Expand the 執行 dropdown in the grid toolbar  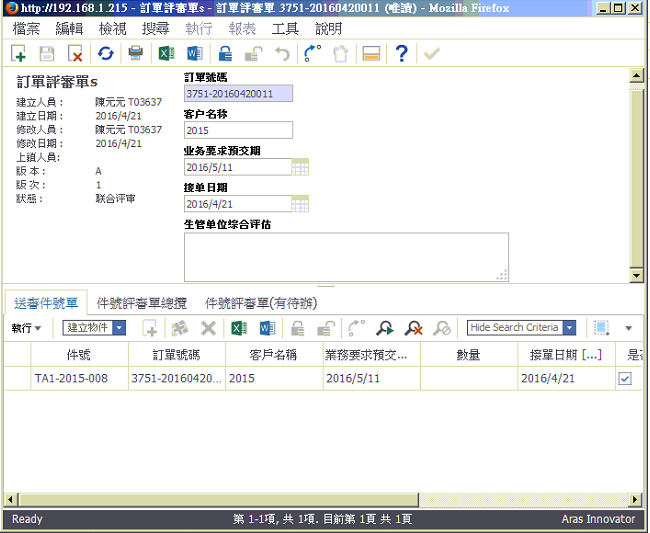(26, 328)
